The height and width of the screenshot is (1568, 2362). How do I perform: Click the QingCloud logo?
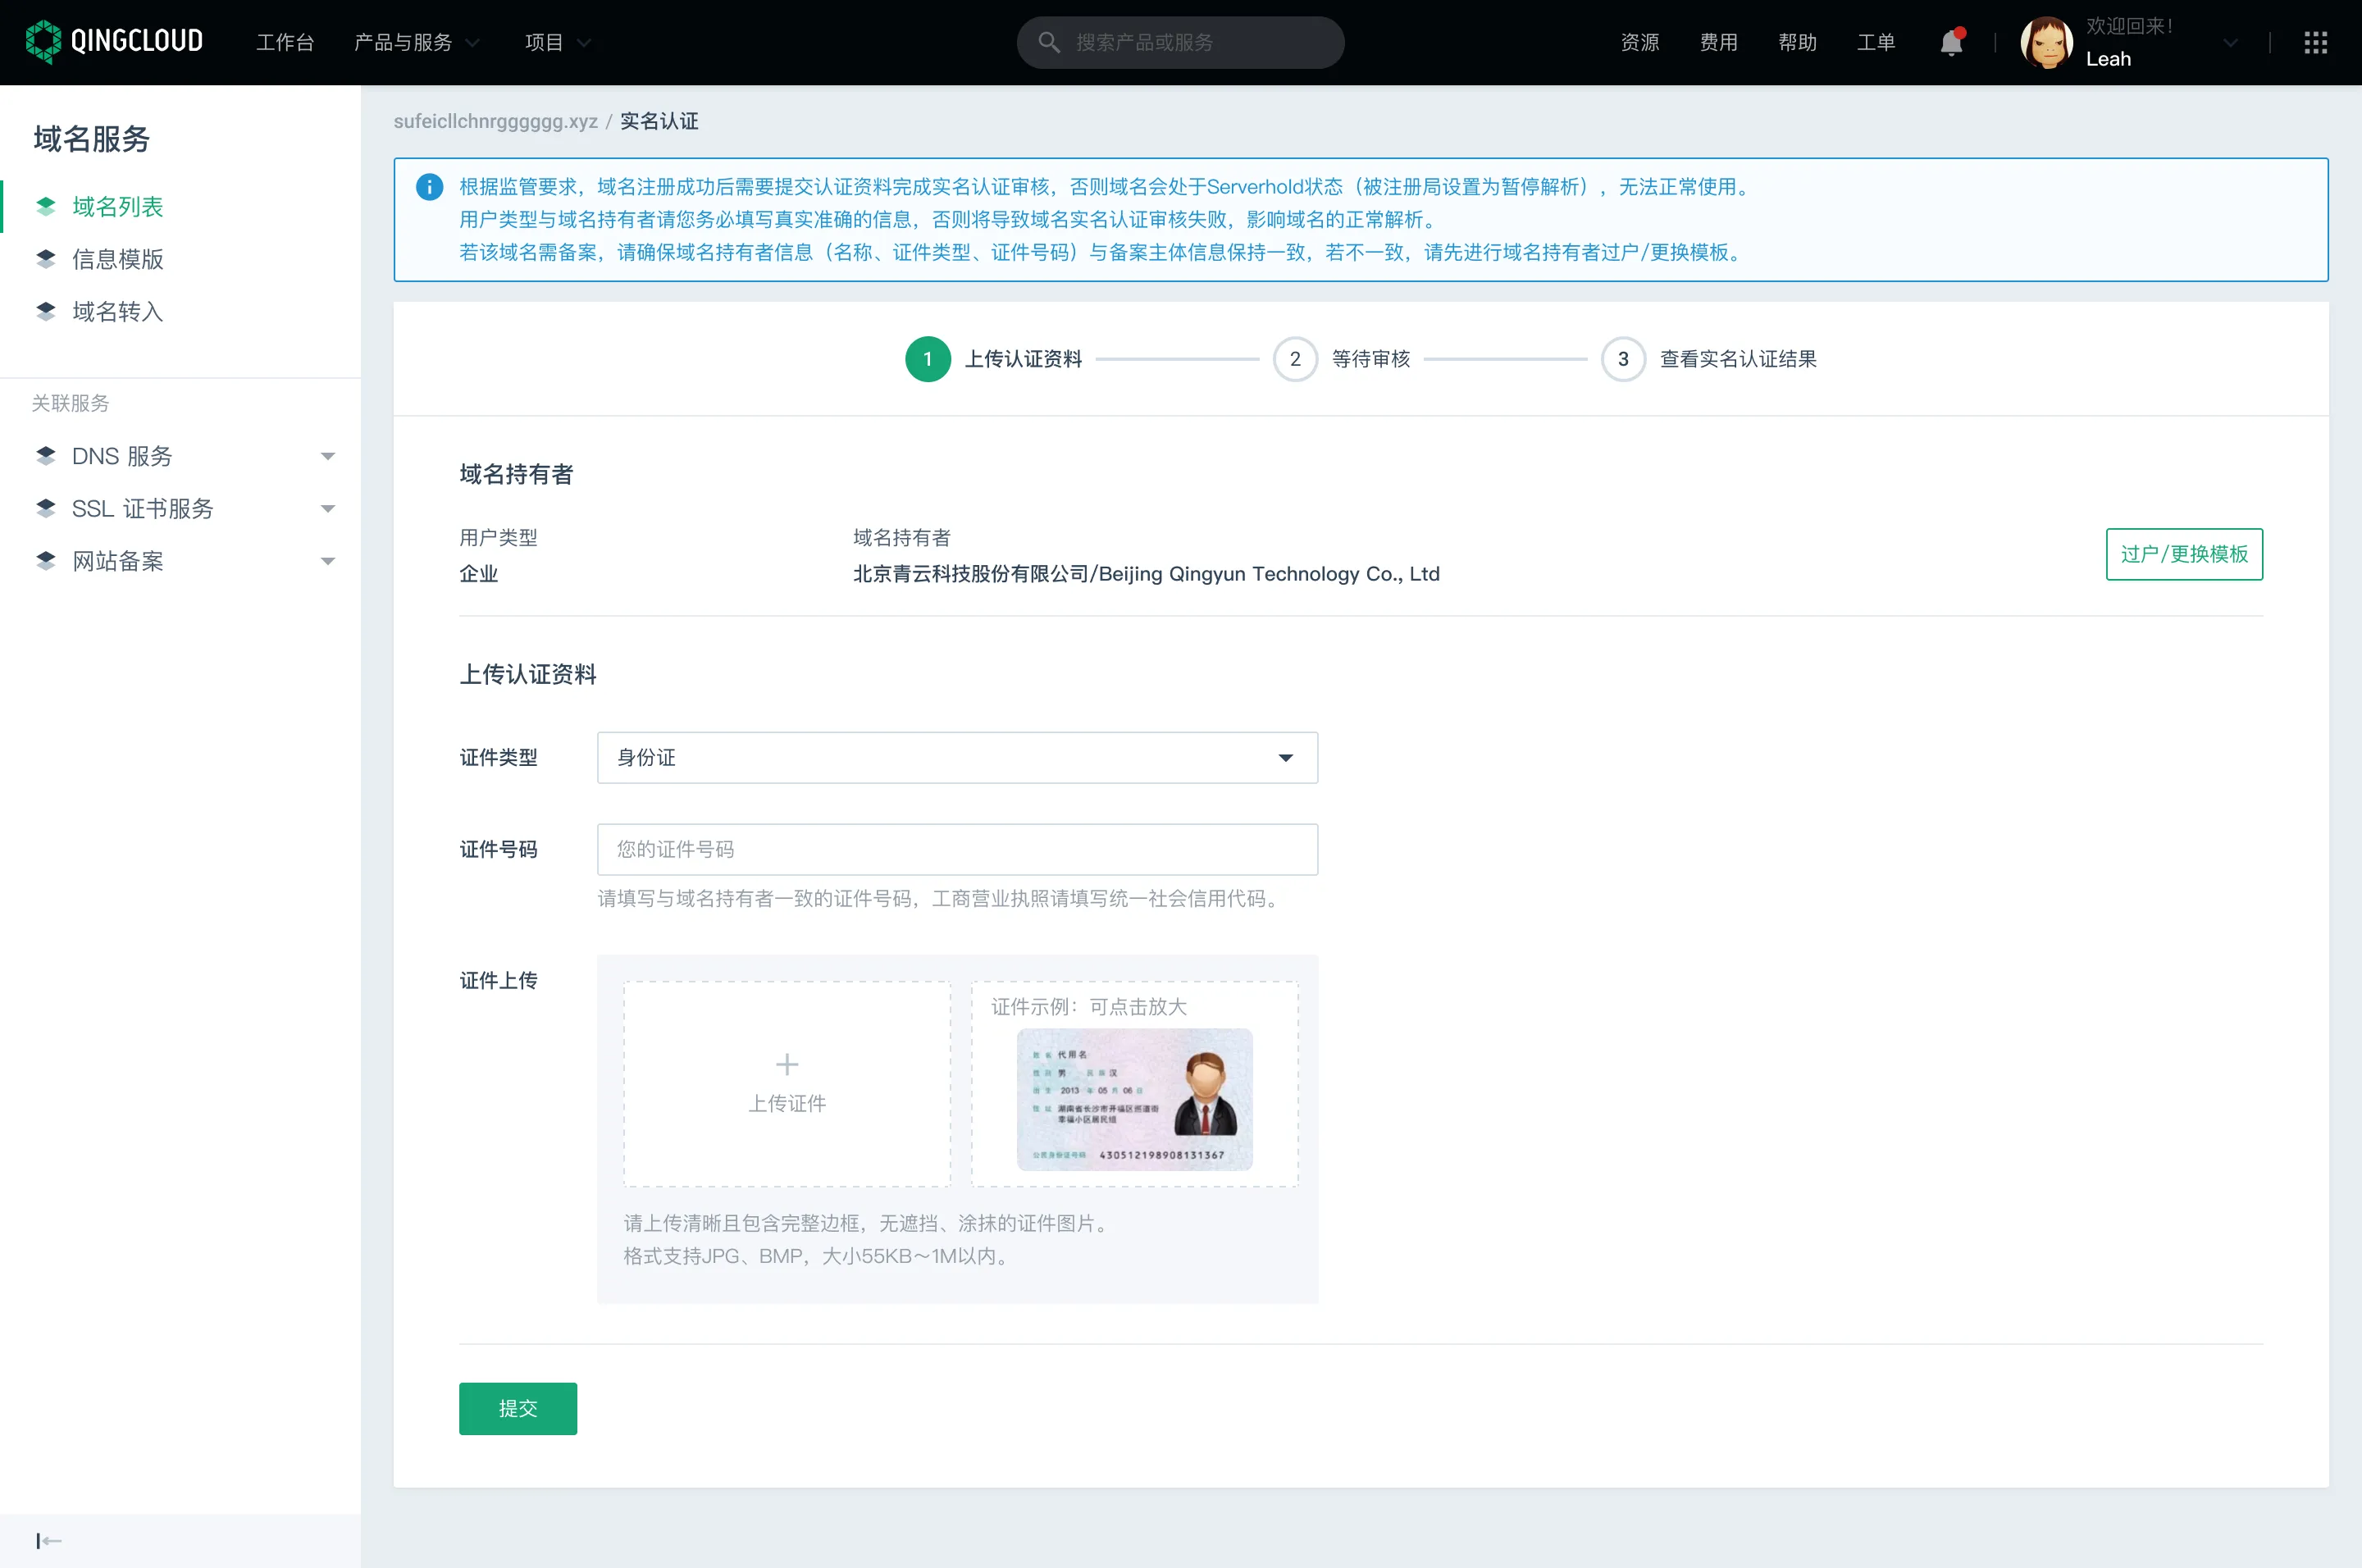(x=114, y=41)
